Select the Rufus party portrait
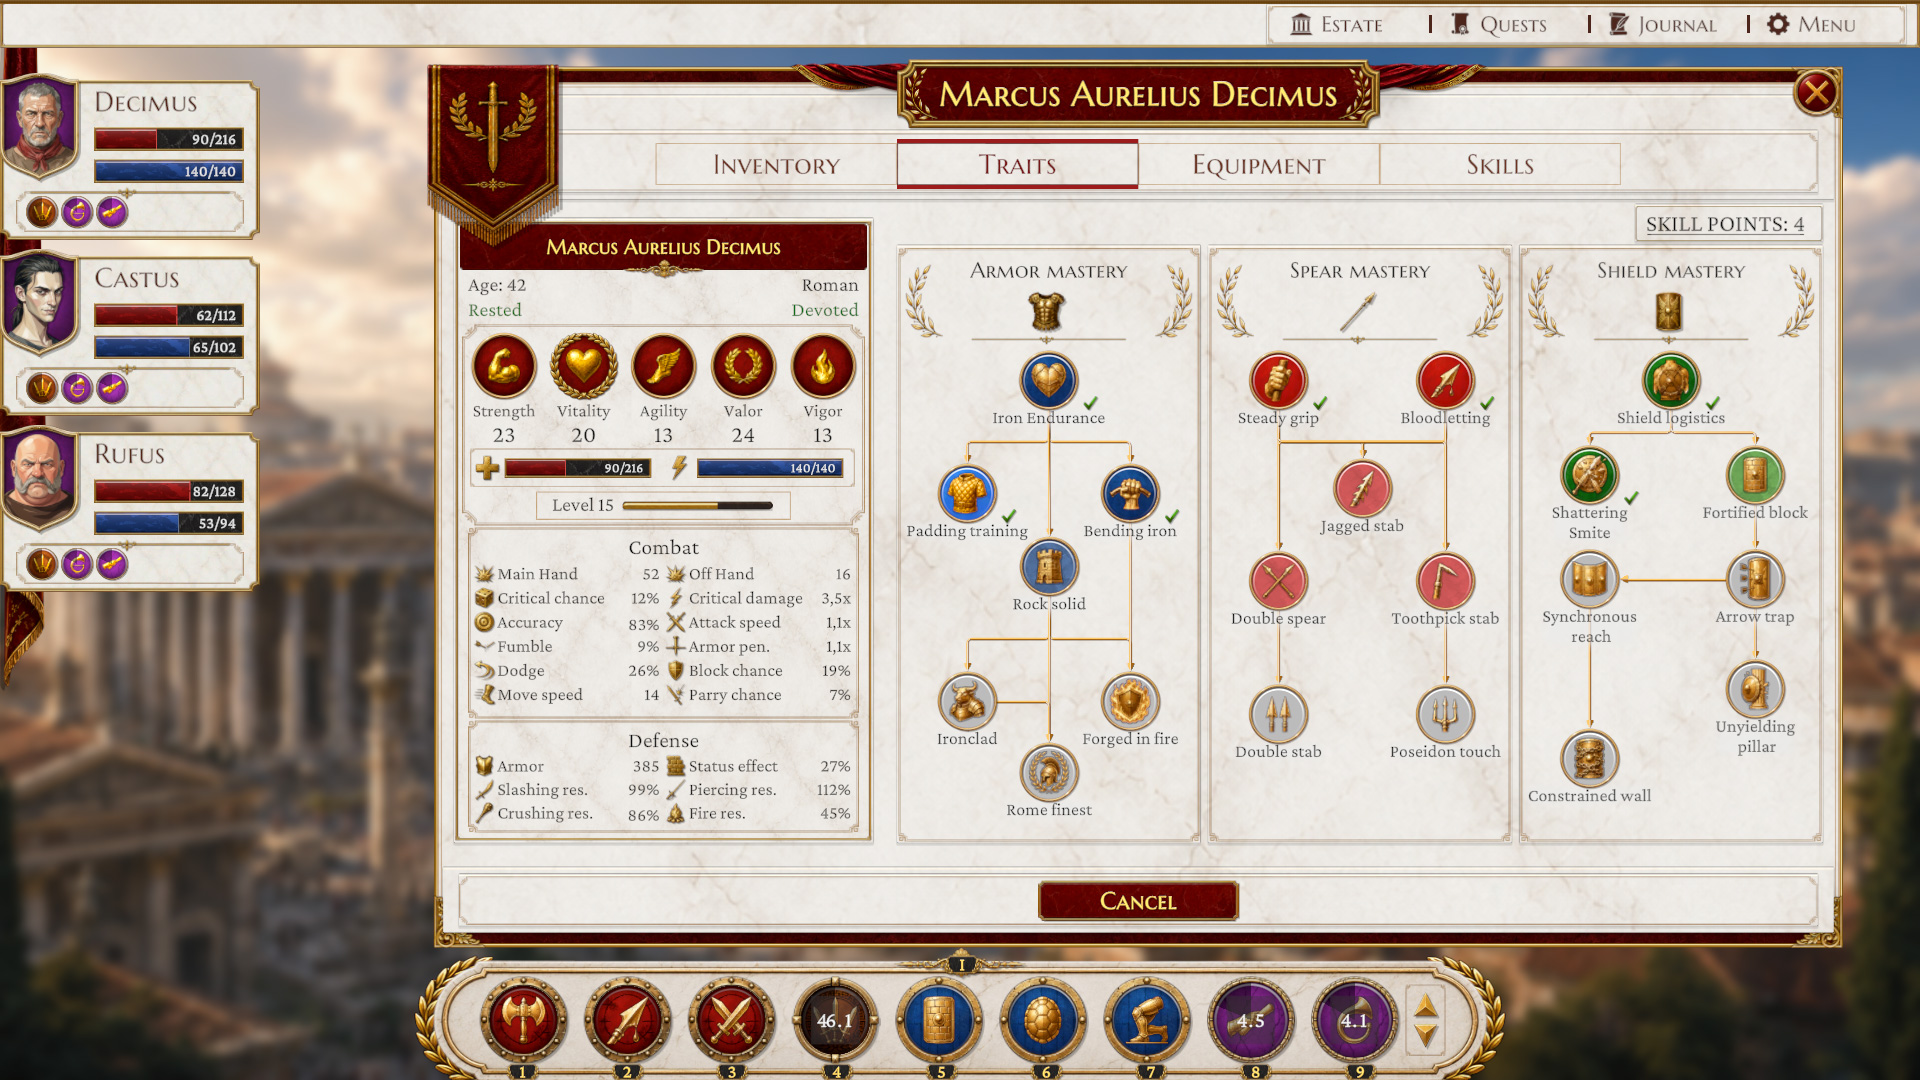 click(41, 477)
